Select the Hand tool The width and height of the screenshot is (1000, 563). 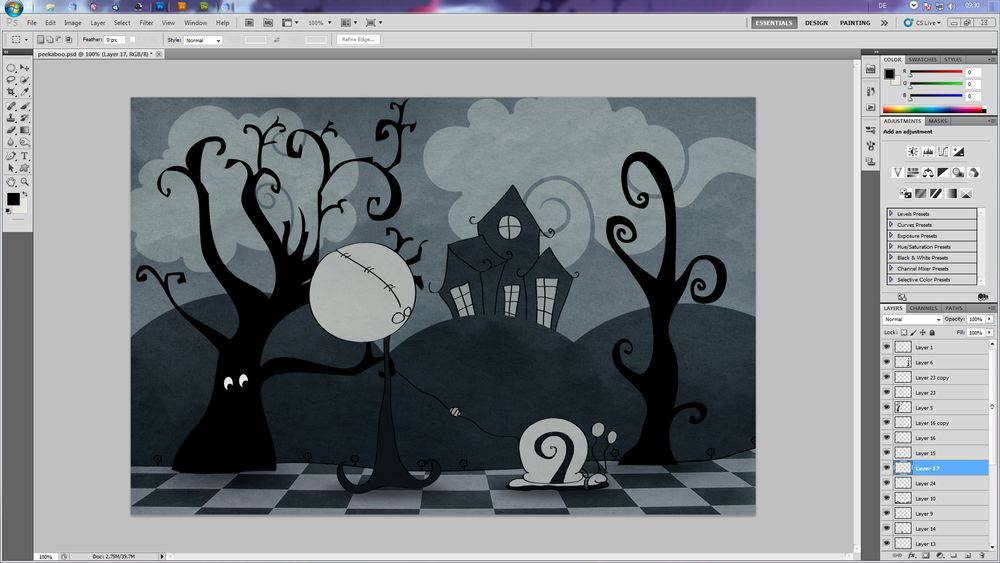11,182
